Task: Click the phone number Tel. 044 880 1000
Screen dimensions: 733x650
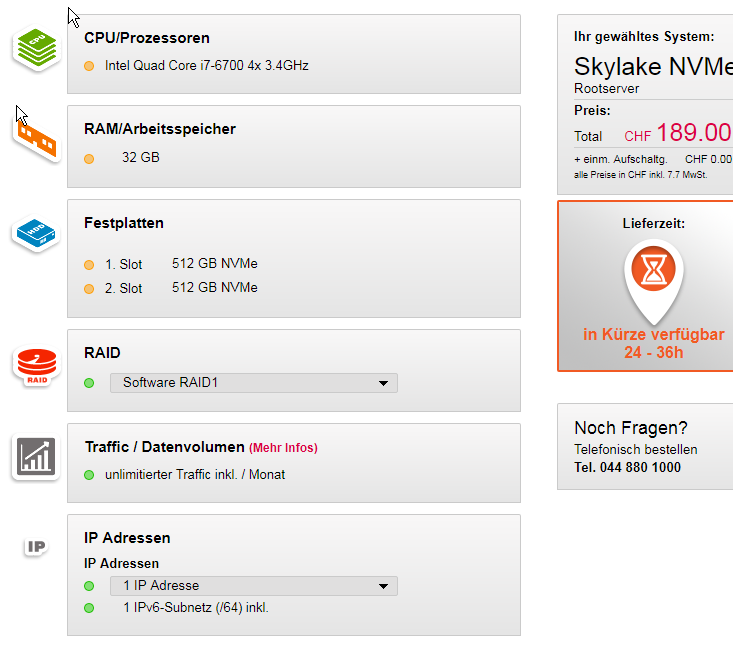Action: pos(627,467)
